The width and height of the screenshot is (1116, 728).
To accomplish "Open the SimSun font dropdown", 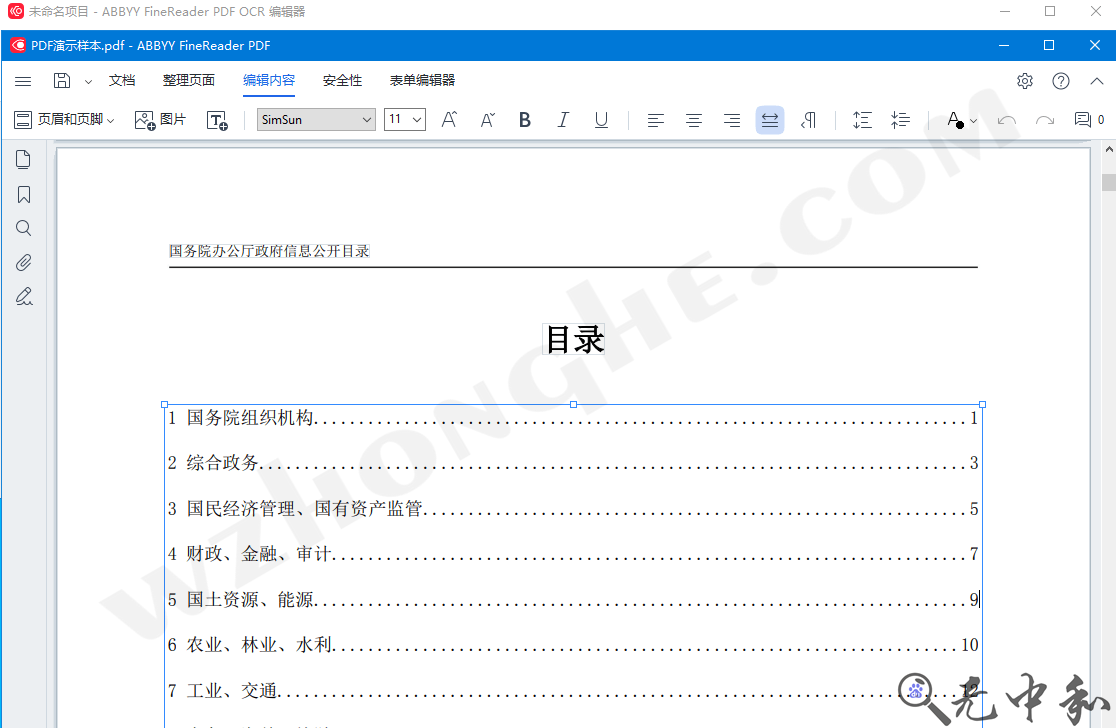I will pos(365,119).
